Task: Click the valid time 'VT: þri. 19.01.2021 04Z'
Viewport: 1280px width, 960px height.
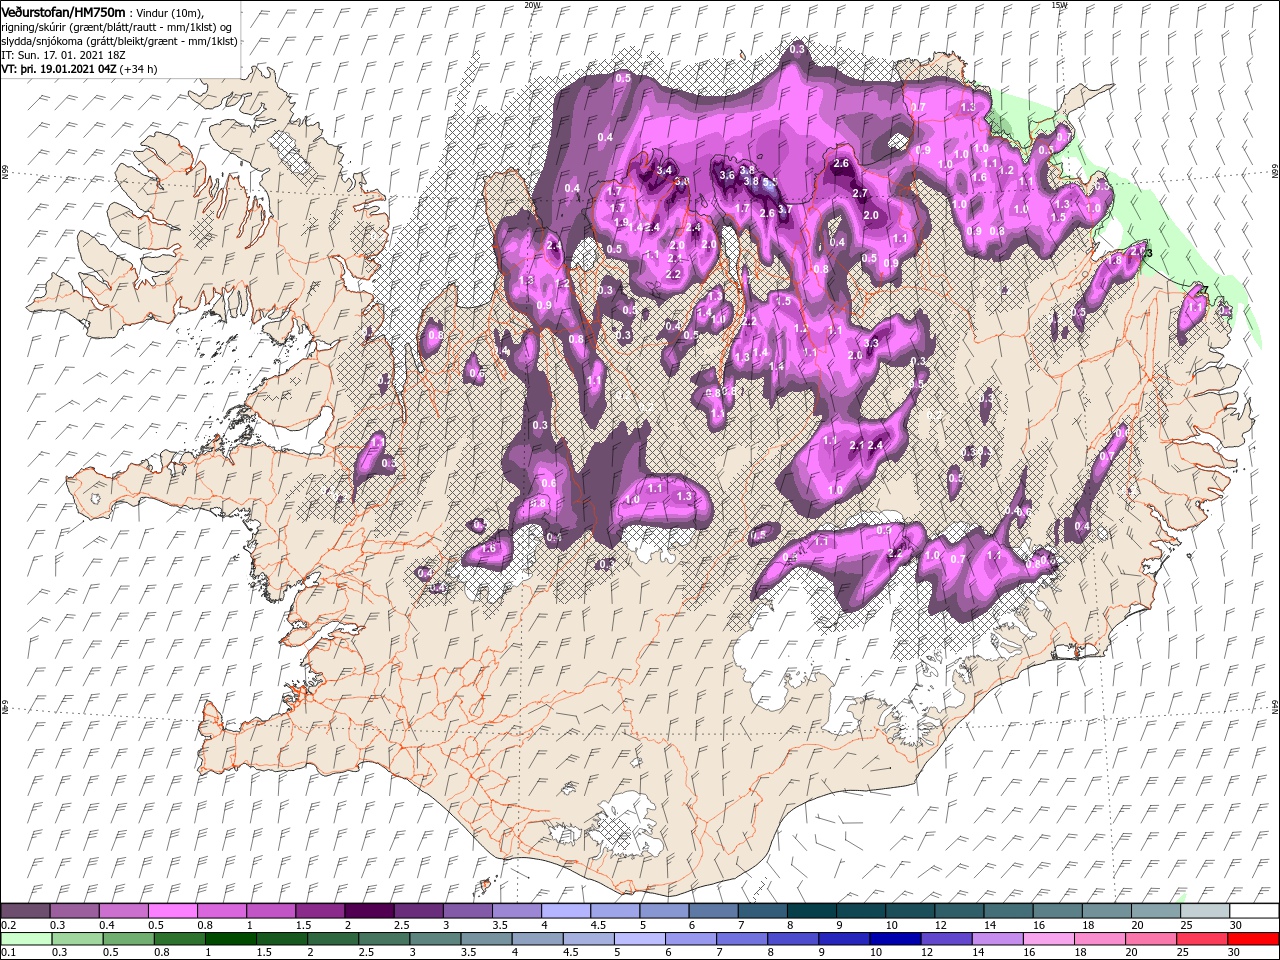Action: 59,68
